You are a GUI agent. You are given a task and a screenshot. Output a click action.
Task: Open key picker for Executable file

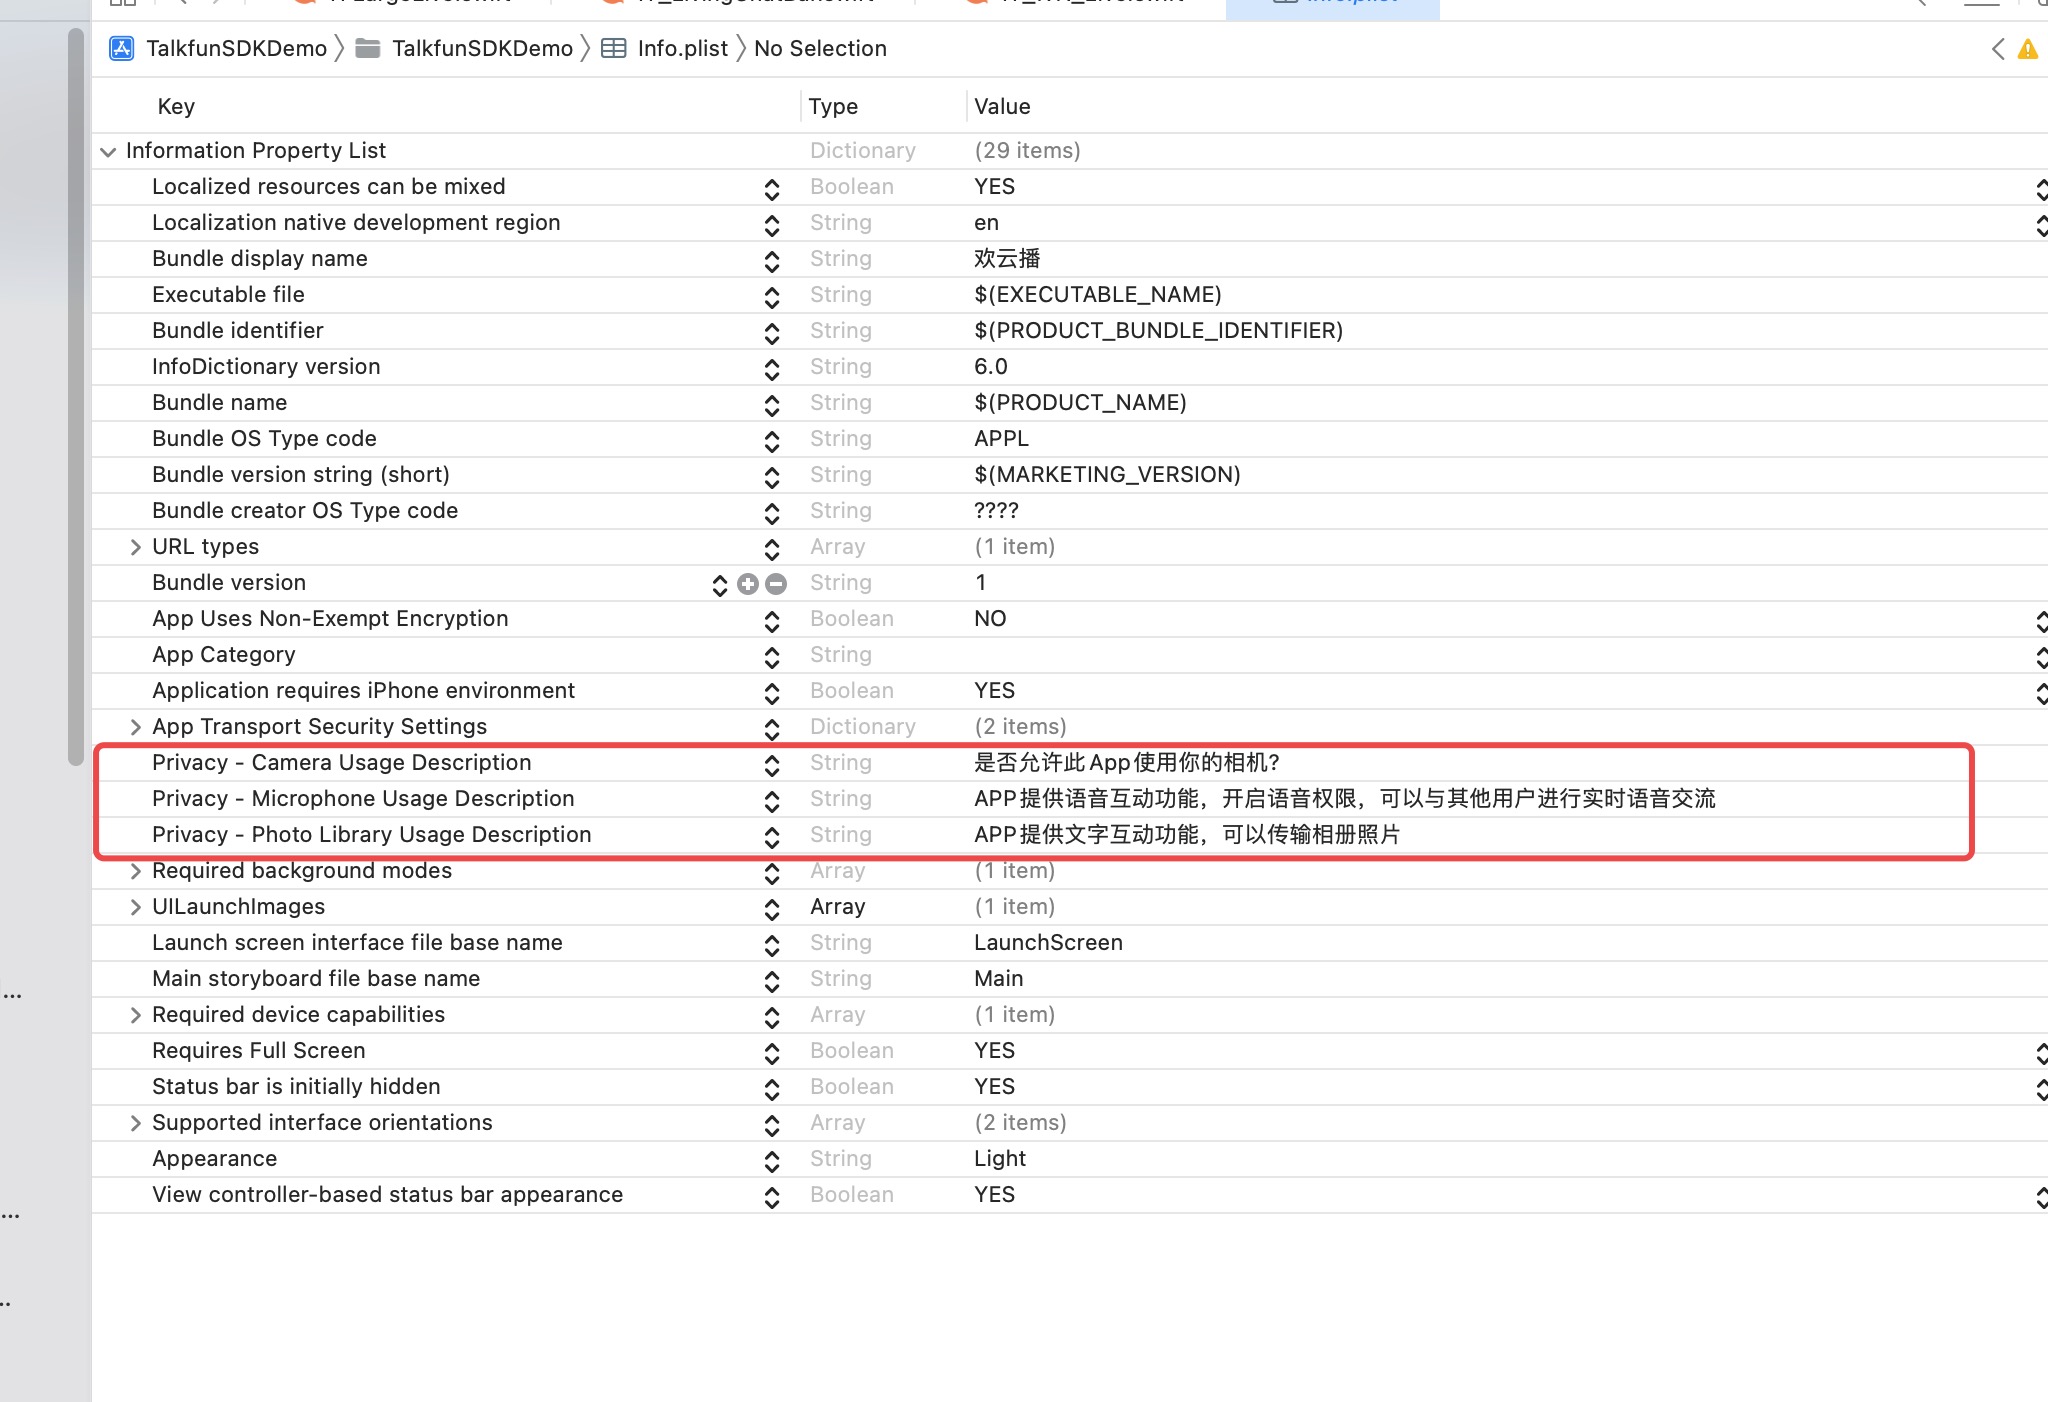coord(772,296)
